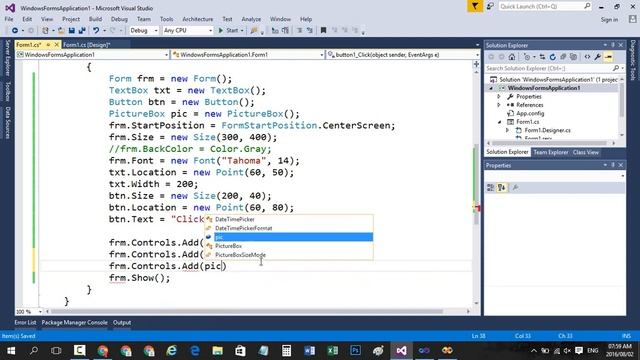This screenshot has width=640, height=360.
Task: Click the Find in Files toolbar icon
Action: tap(254, 31)
